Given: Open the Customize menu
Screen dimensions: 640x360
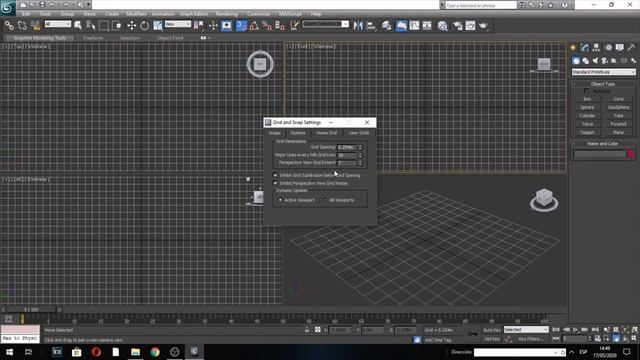Looking at the screenshot, I should pos(258,14).
